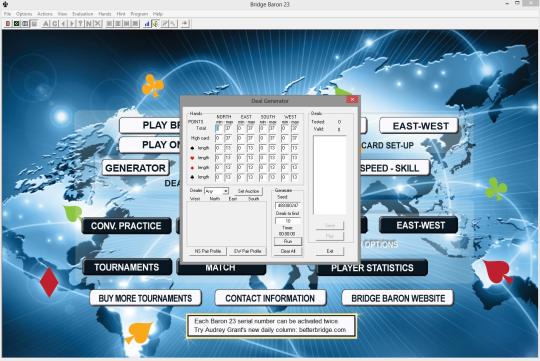Image resolution: width=540 pixels, height=361 pixels.
Task: Click the last arrow icon in toolbar
Action: pyautogui.click(x=185, y=23)
